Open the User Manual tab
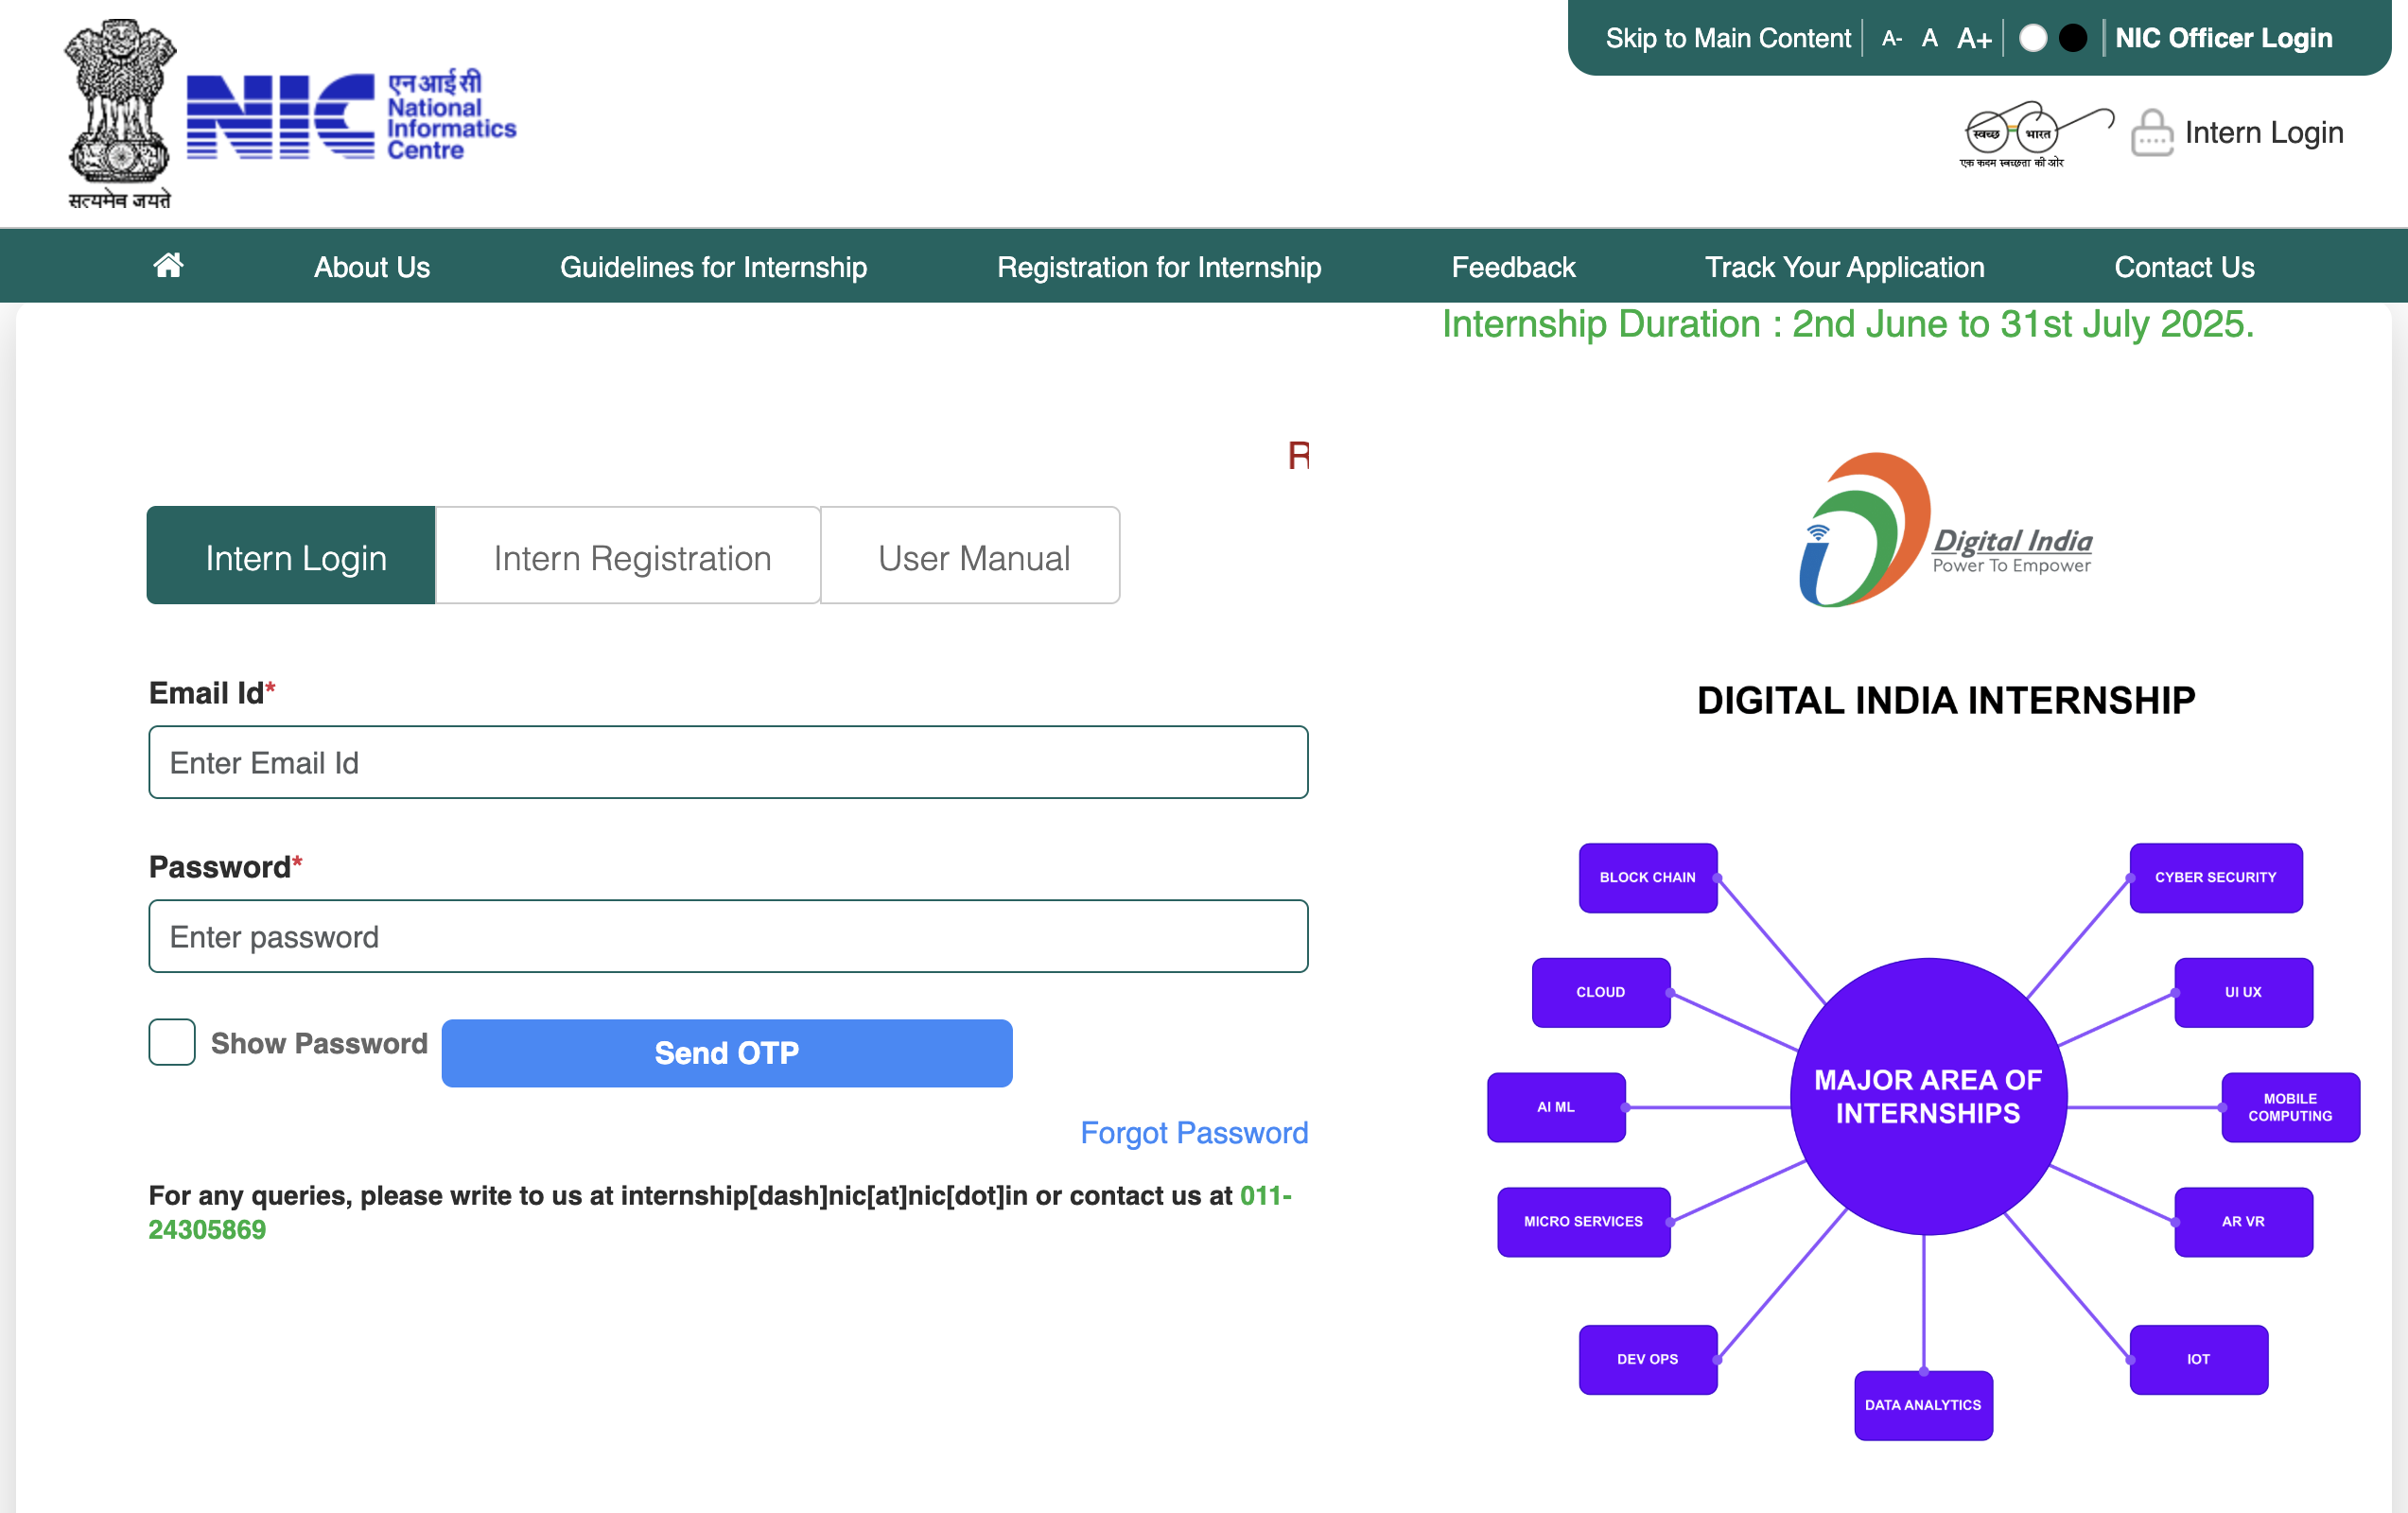2408x1513 pixels. (x=970, y=555)
